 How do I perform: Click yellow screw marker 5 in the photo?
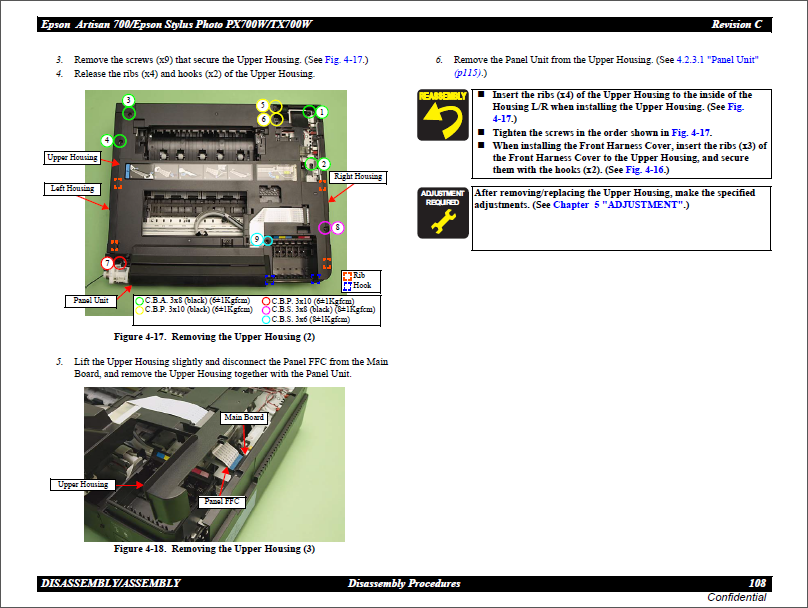pos(262,104)
